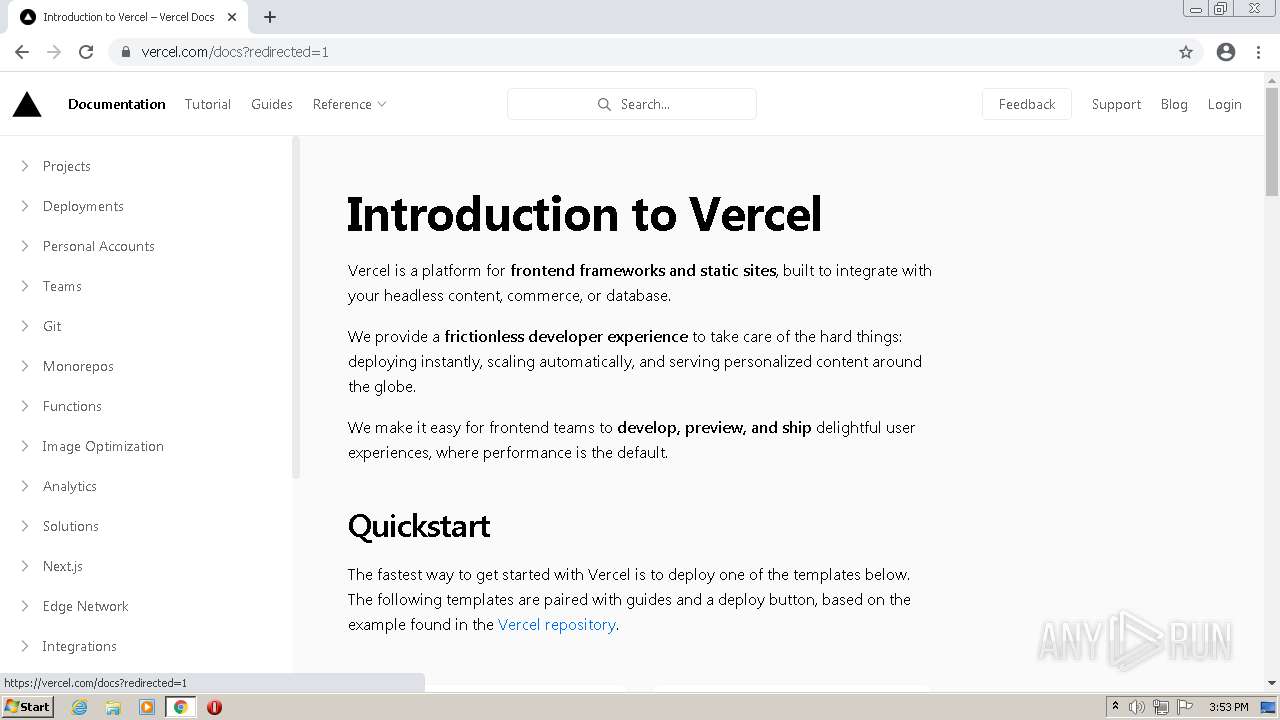The width and height of the screenshot is (1280, 720).
Task: Reload the page with the refresh icon
Action: tap(86, 52)
